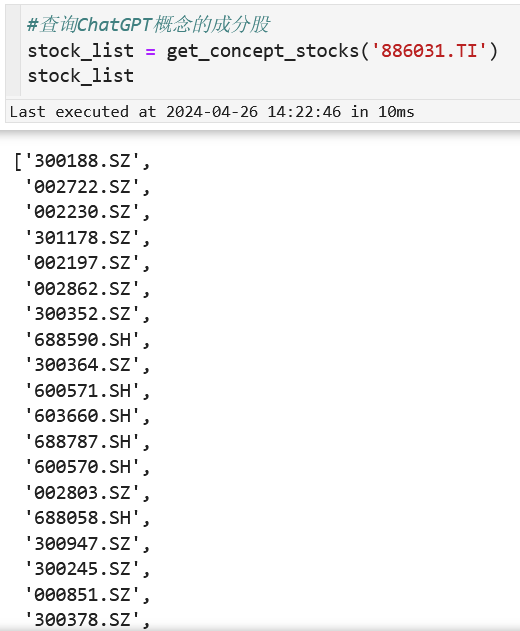Click output entry '000851.SZ'
This screenshot has width=520, height=631.
click(x=82, y=594)
